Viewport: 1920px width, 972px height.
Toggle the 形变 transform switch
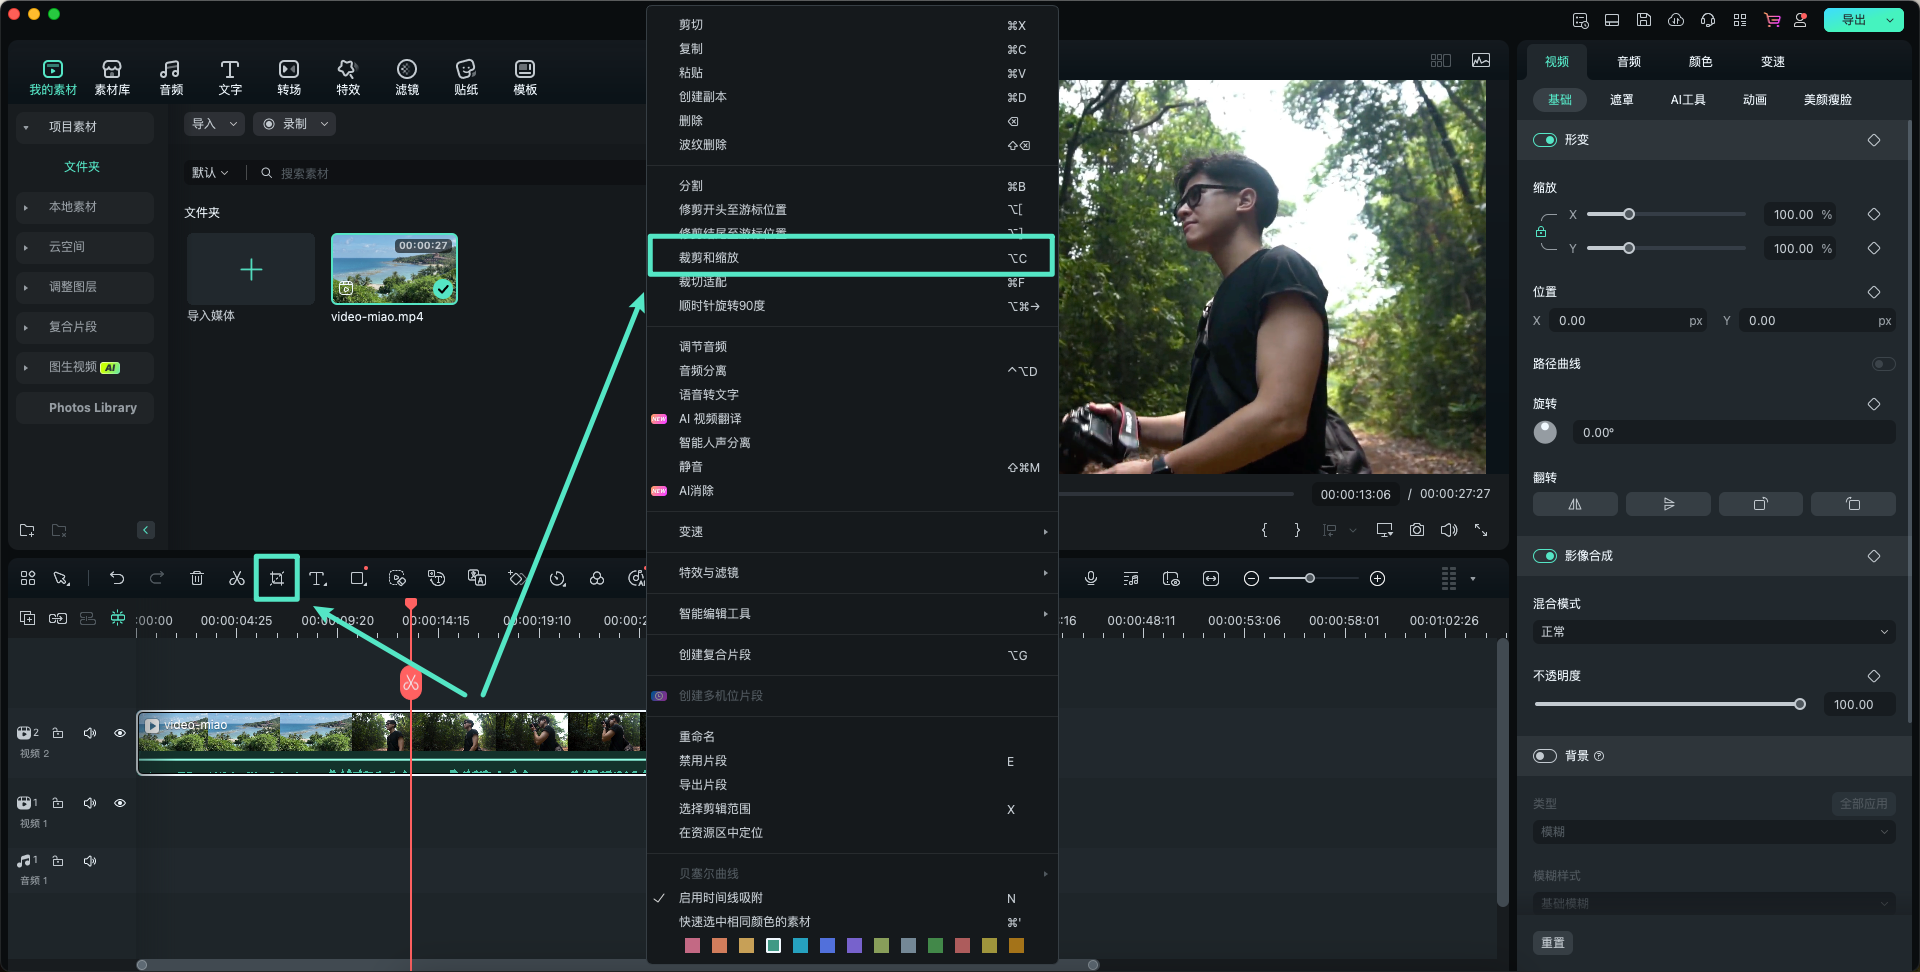[x=1545, y=140]
